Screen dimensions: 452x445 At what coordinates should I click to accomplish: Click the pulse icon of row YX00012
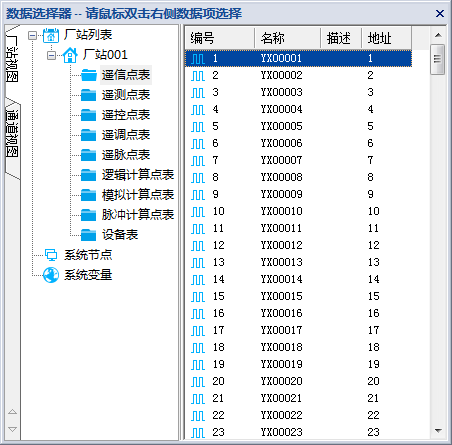pyautogui.click(x=198, y=246)
